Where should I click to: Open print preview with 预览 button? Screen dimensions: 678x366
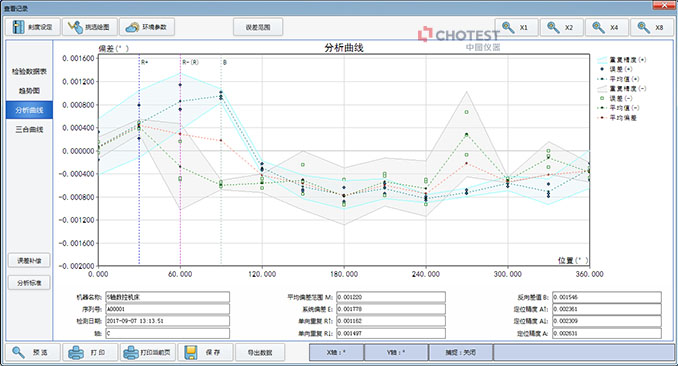pos(32,352)
